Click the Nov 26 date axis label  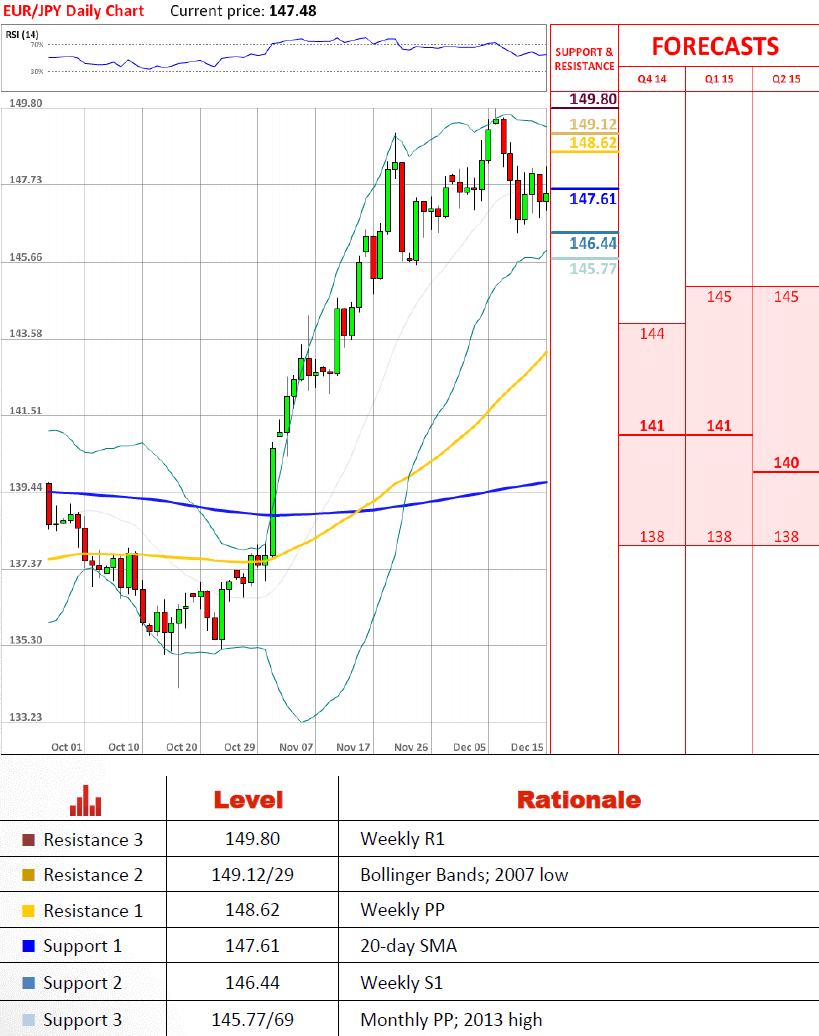[411, 747]
